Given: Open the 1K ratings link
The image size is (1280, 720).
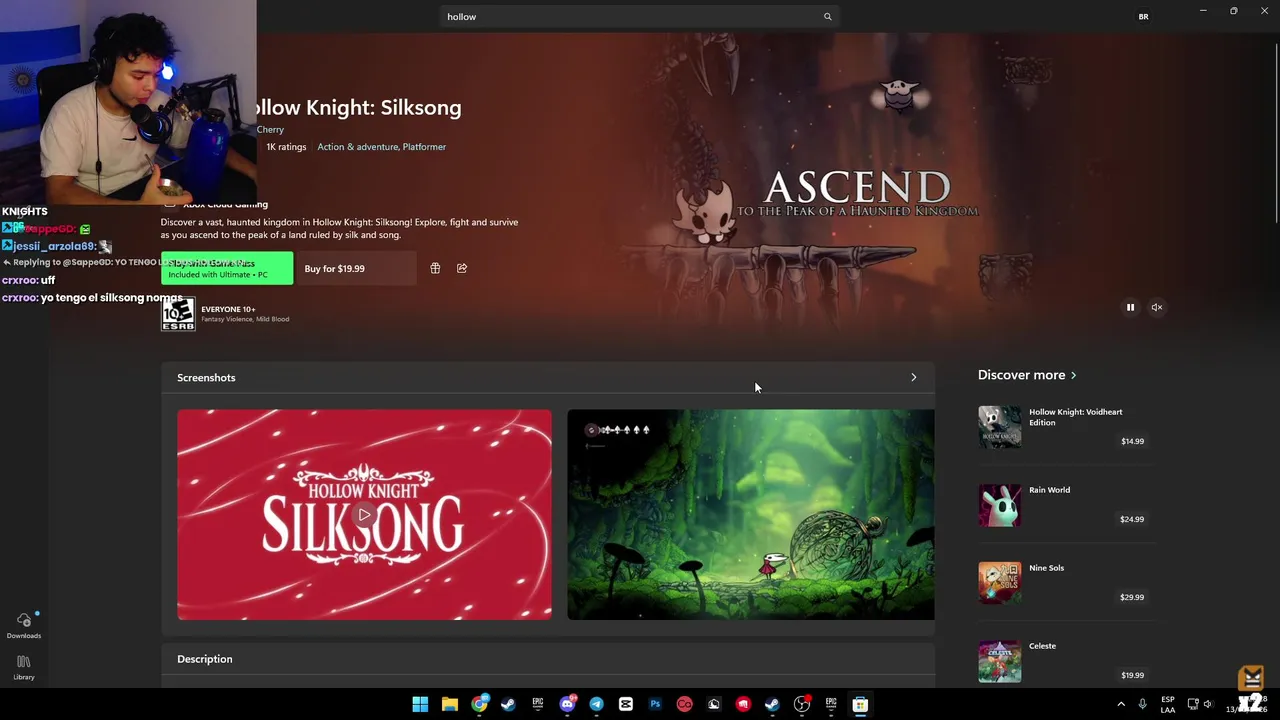Looking at the screenshot, I should [x=286, y=147].
